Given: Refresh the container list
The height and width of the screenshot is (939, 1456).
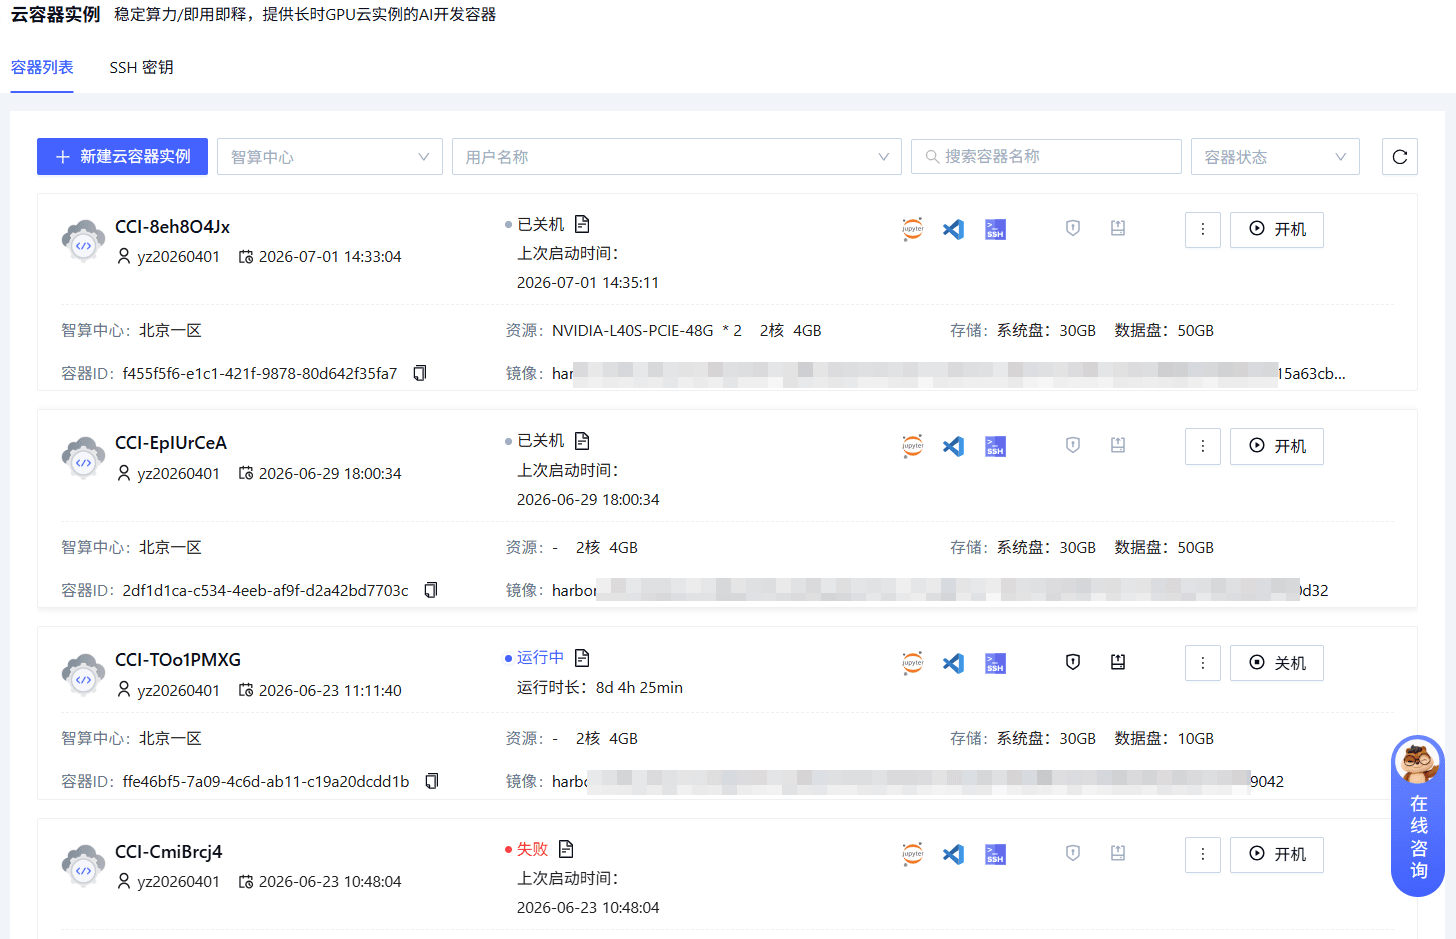Looking at the screenshot, I should (1400, 157).
